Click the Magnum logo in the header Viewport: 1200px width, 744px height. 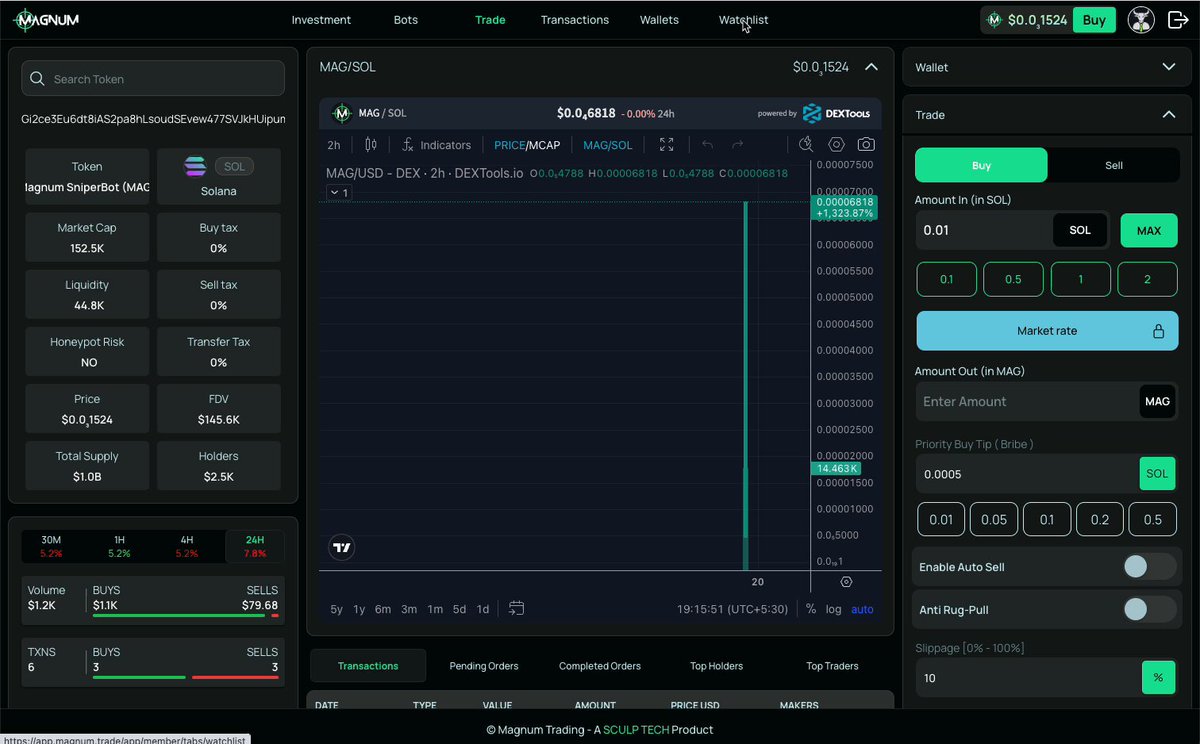click(46, 20)
